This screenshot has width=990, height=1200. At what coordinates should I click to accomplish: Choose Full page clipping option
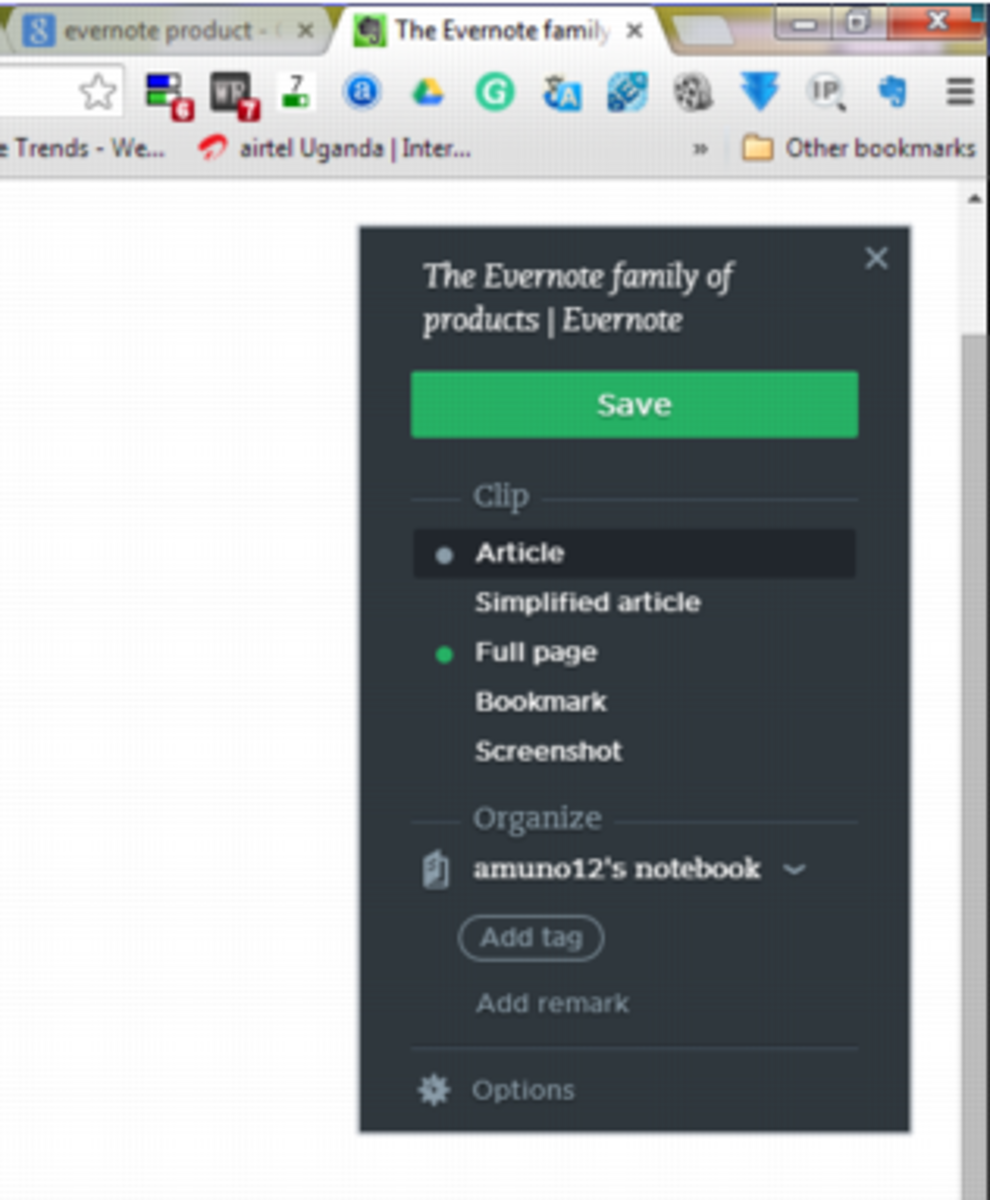[535, 651]
